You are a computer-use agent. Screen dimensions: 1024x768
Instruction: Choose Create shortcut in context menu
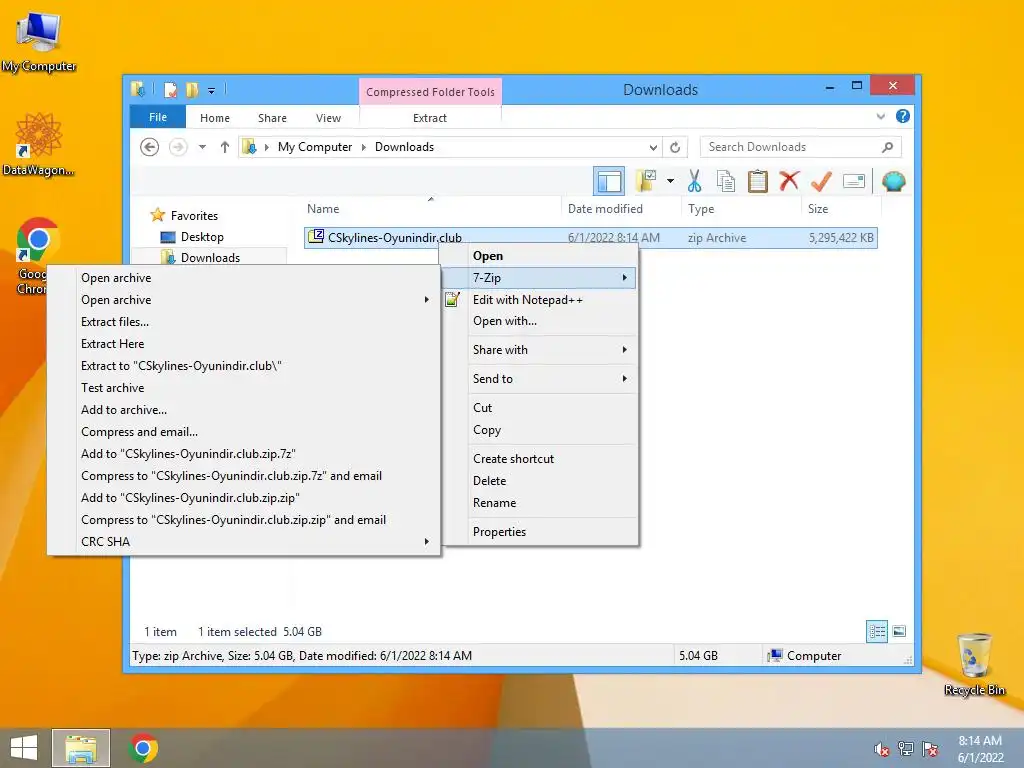(x=539, y=458)
